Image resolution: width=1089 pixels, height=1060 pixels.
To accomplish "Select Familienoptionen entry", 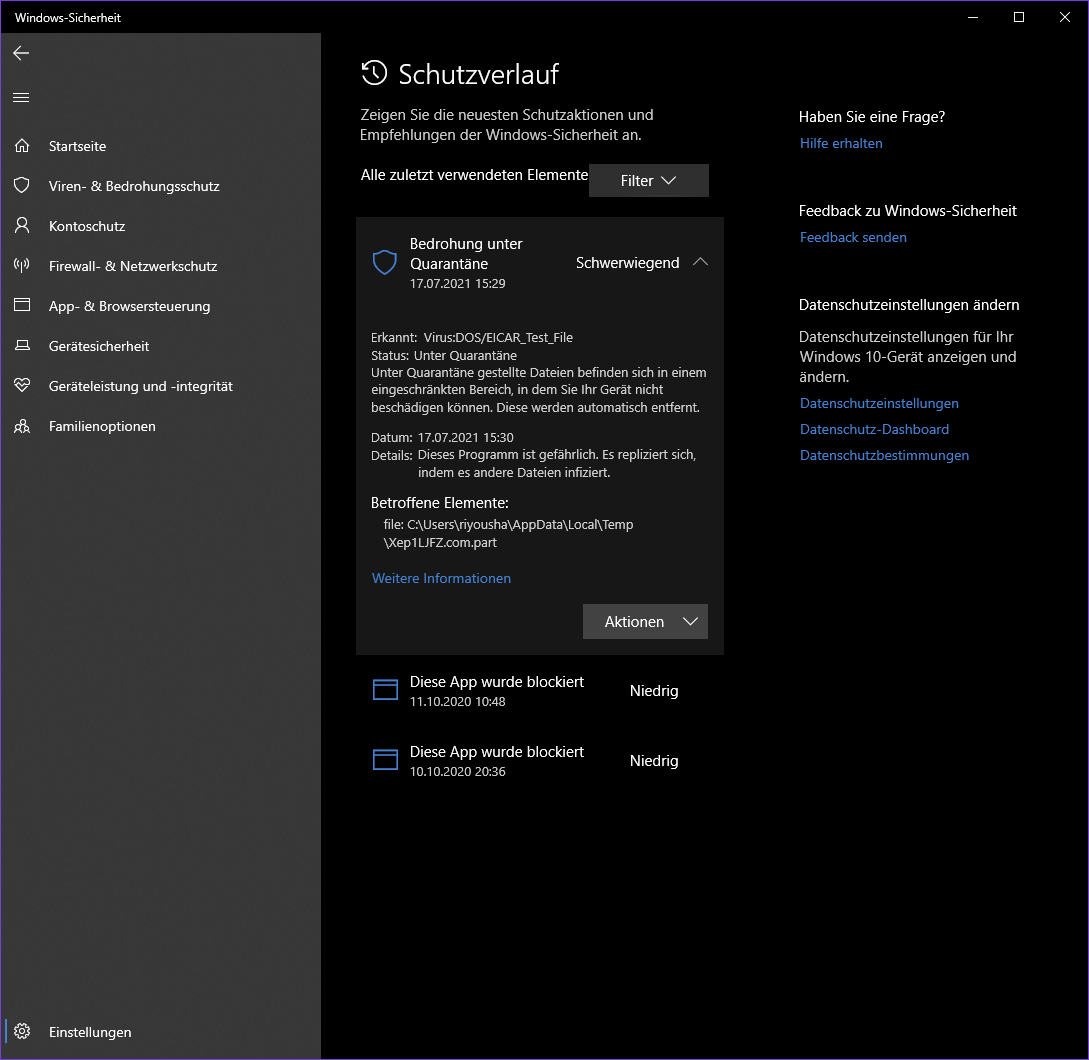I will 160,426.
